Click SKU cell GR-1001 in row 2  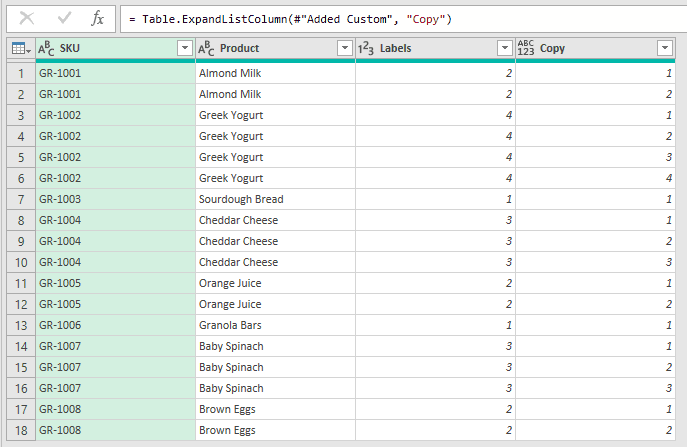point(115,94)
